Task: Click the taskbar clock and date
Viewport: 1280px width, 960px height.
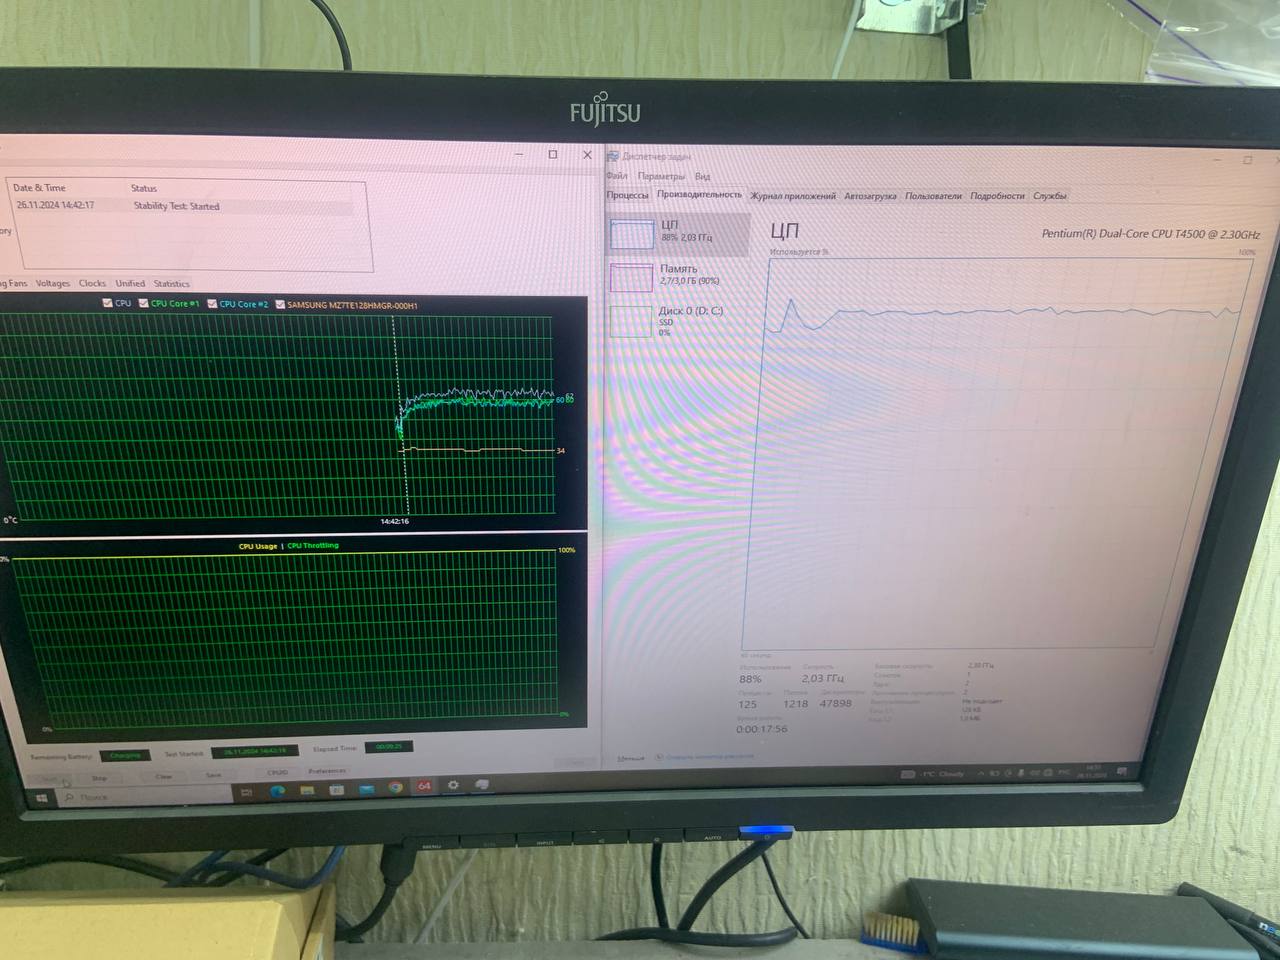Action: [1092, 771]
